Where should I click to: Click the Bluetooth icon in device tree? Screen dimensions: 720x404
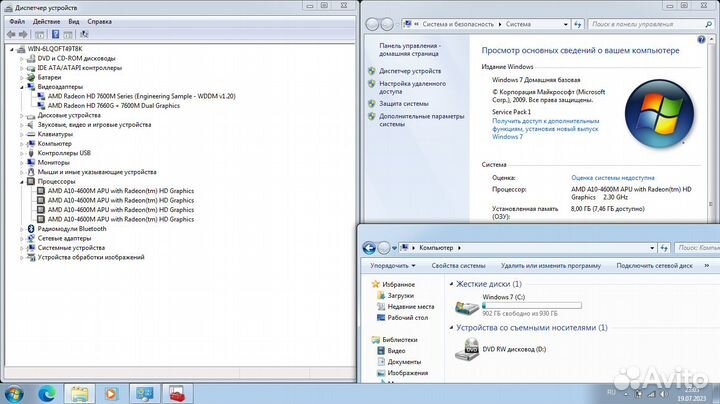pyautogui.click(x=31, y=229)
